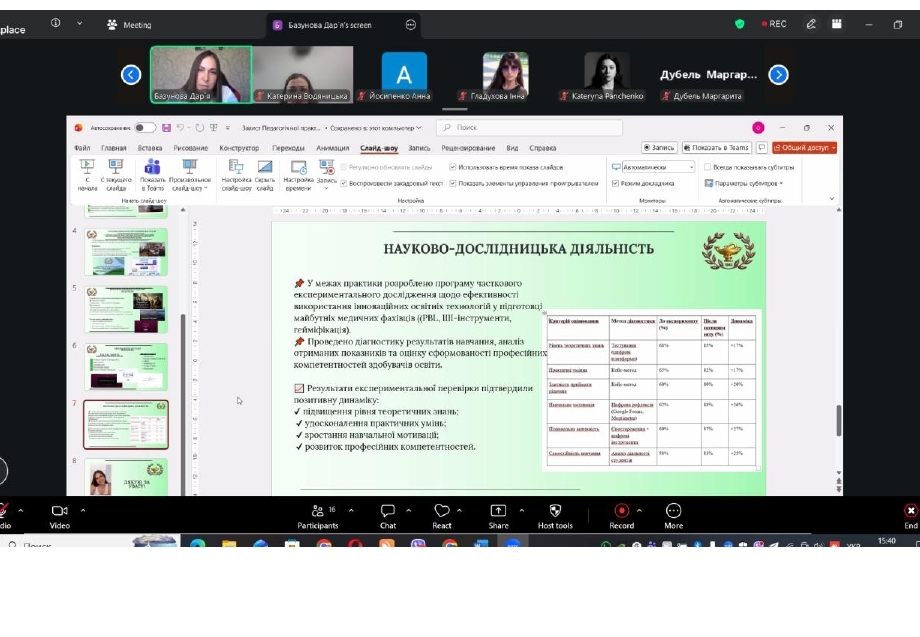Click the Zoom Share screen button
The image size is (920, 637).
pyautogui.click(x=498, y=516)
